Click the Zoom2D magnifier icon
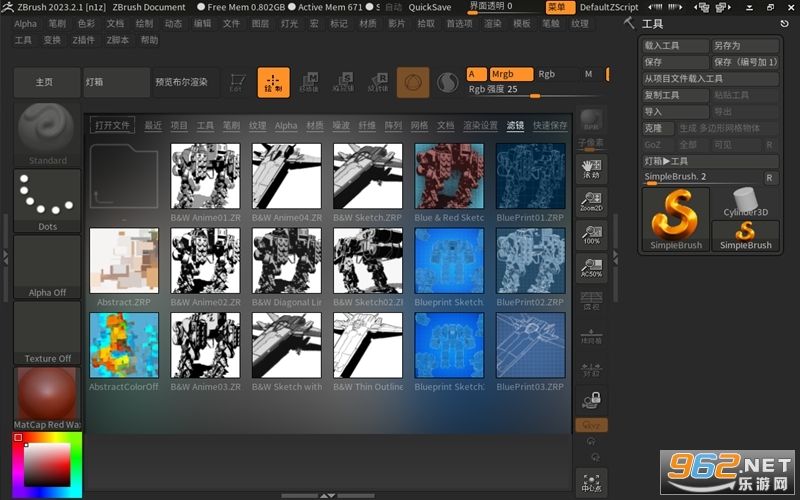800x500 pixels. click(591, 202)
